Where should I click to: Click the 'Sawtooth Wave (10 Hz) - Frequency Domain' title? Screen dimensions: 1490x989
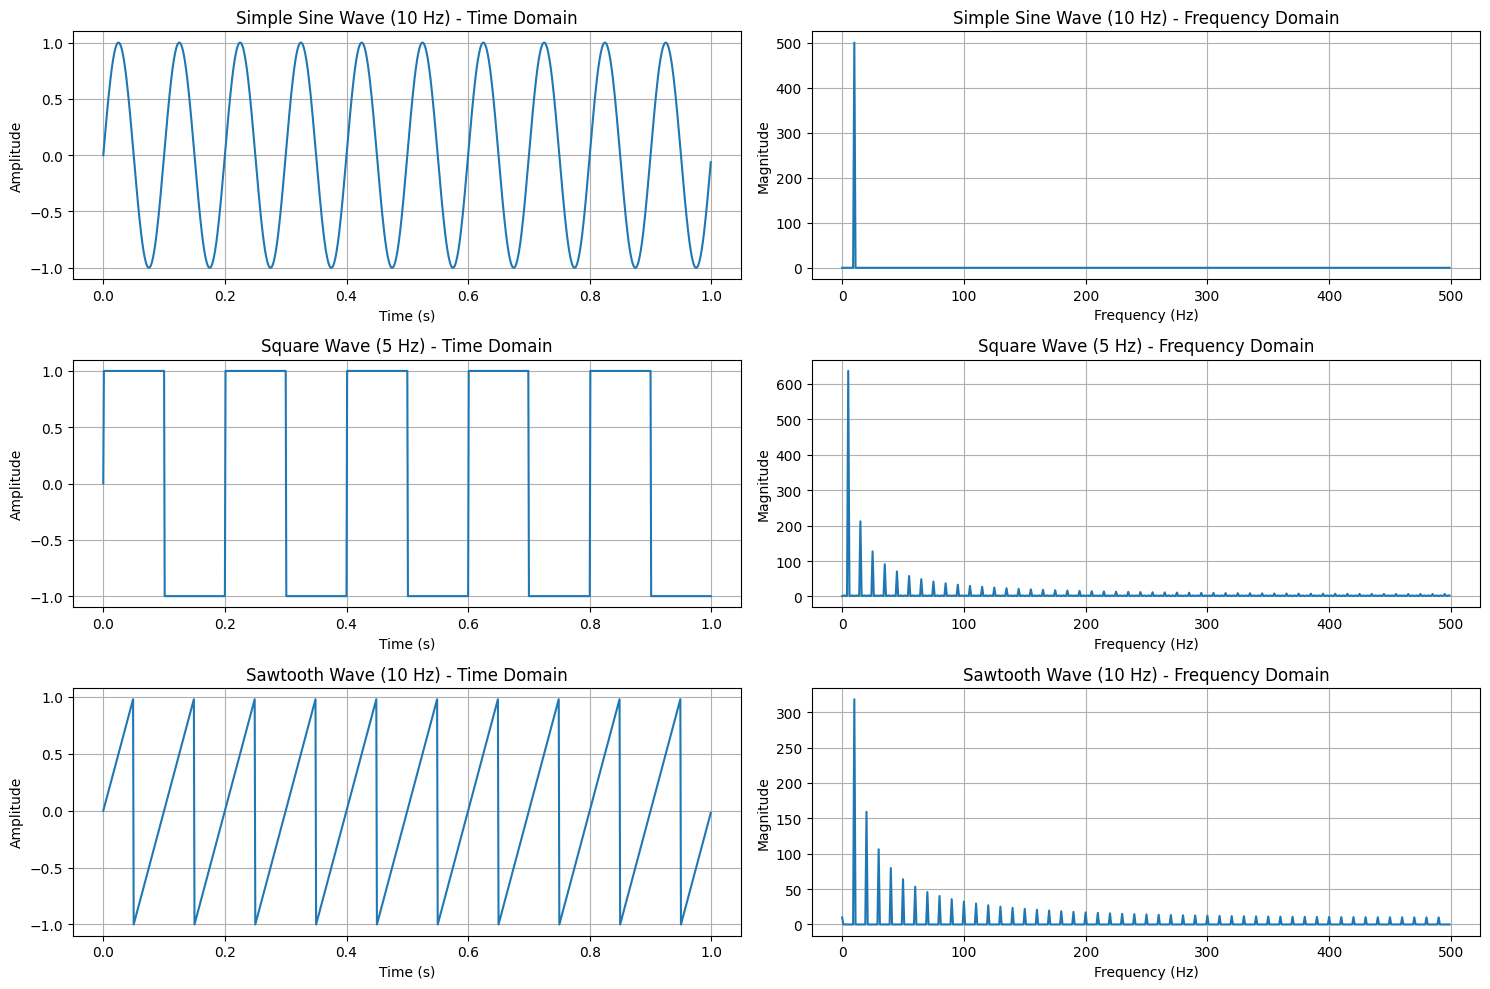pyautogui.click(x=1146, y=675)
